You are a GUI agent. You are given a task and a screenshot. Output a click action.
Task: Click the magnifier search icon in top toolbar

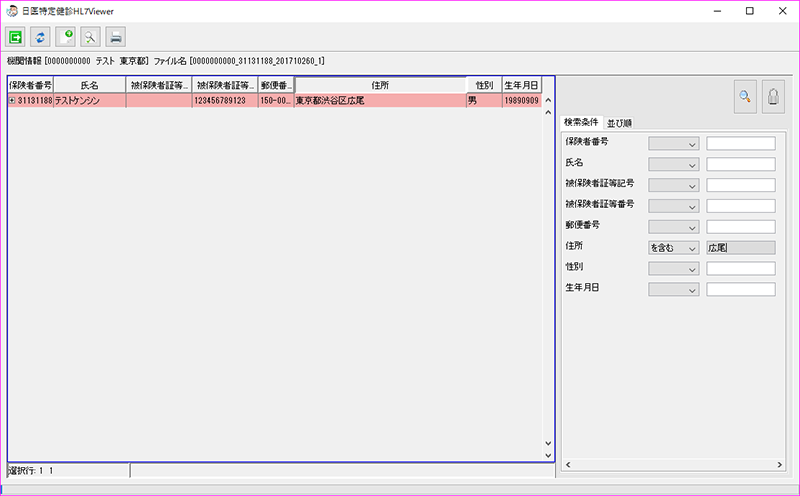tap(91, 37)
